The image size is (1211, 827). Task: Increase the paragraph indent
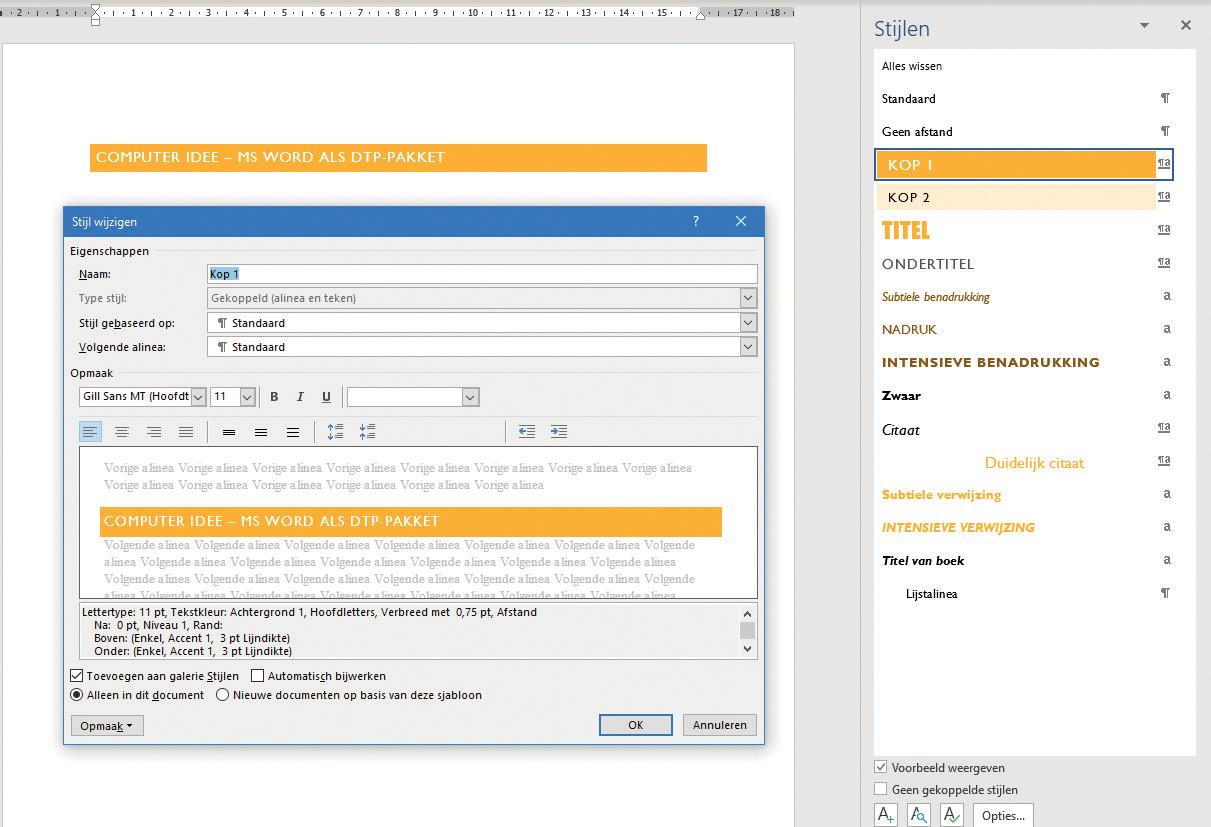click(x=559, y=432)
